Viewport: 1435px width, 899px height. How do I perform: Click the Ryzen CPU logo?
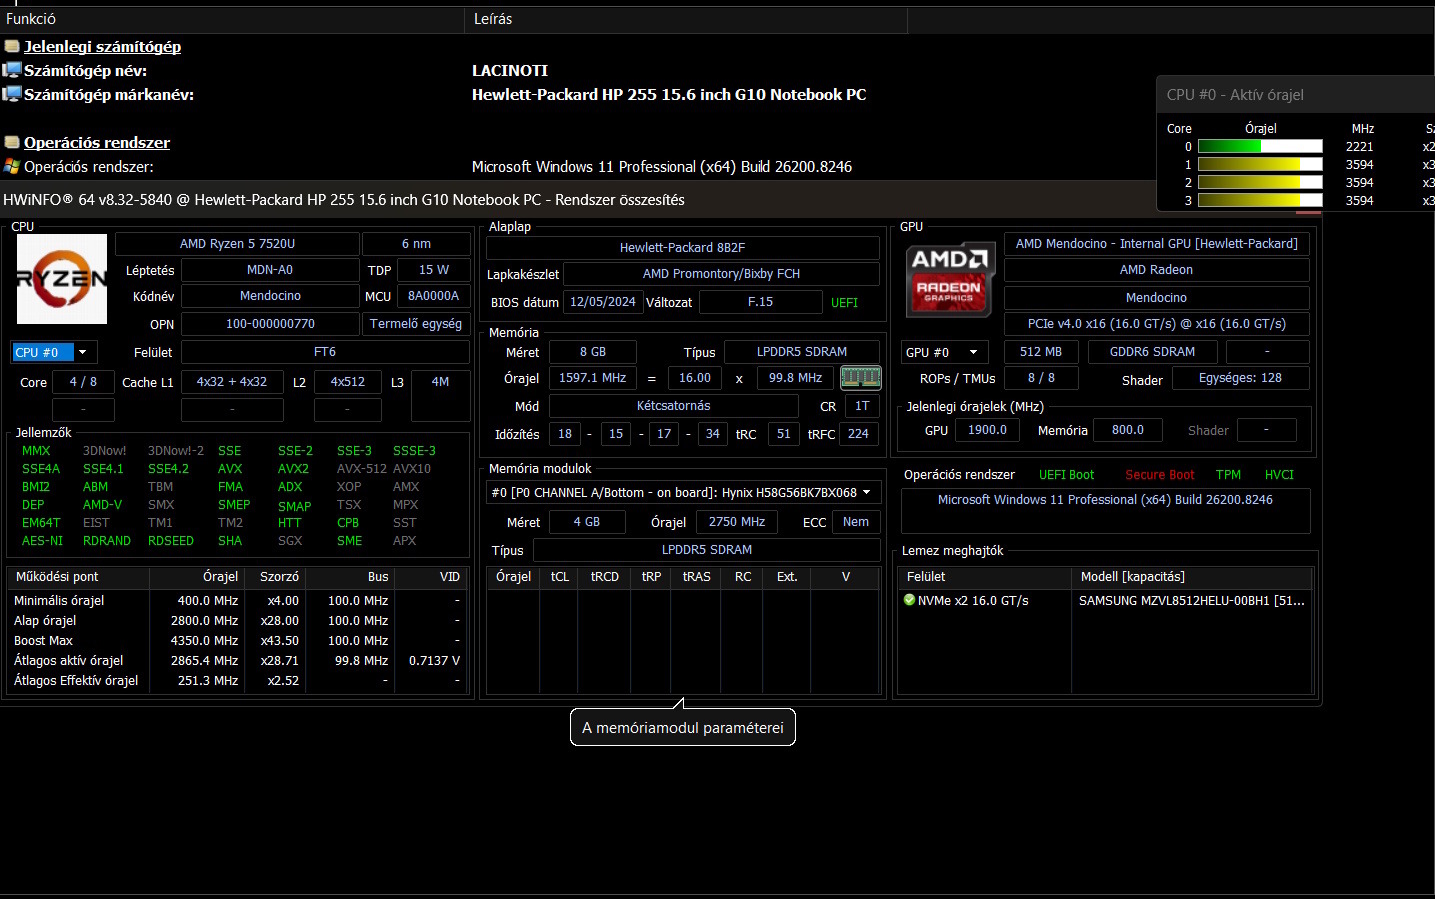62,279
